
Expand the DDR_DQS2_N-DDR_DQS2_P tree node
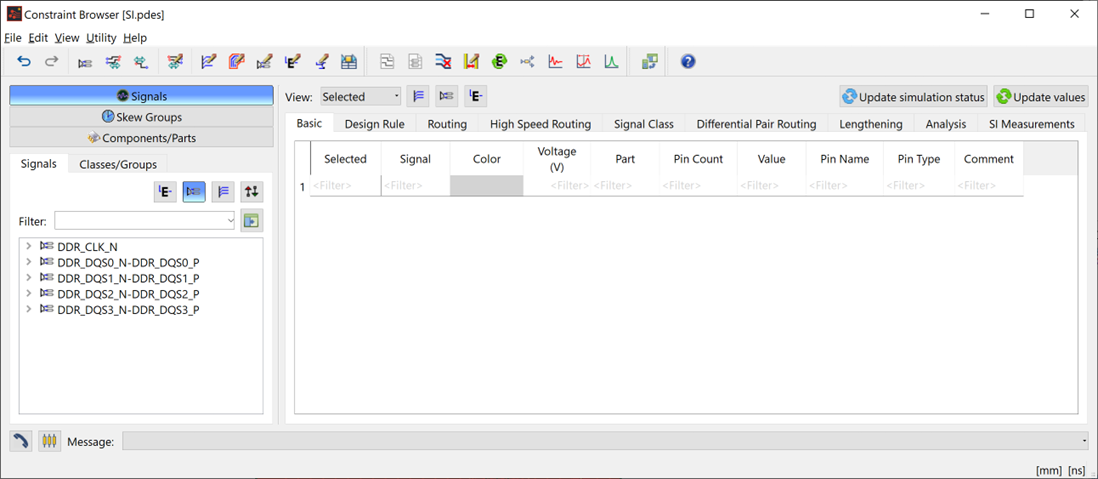click(28, 294)
